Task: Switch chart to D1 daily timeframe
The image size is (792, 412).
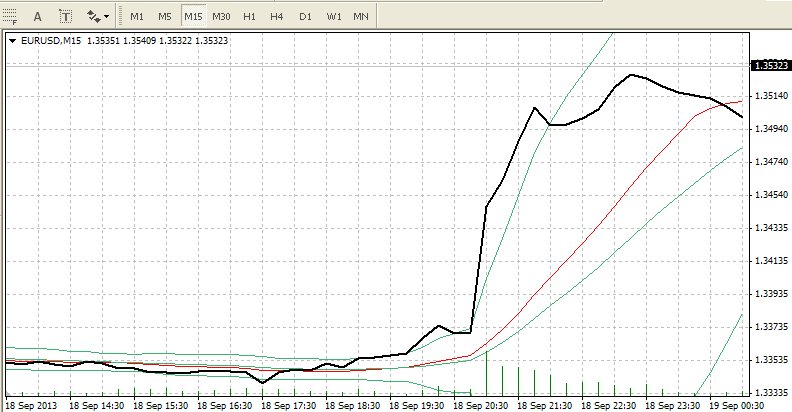Action: coord(305,17)
